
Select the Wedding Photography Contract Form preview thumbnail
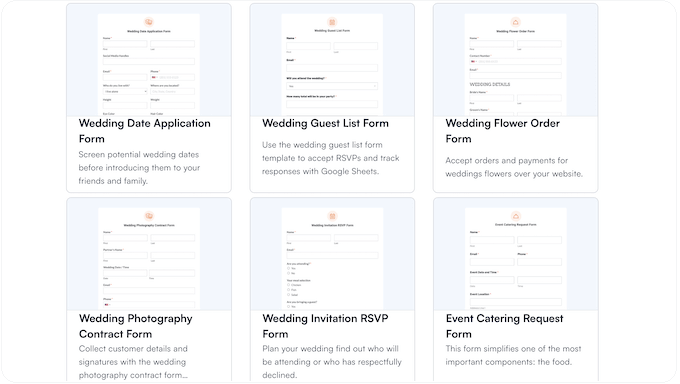point(149,259)
